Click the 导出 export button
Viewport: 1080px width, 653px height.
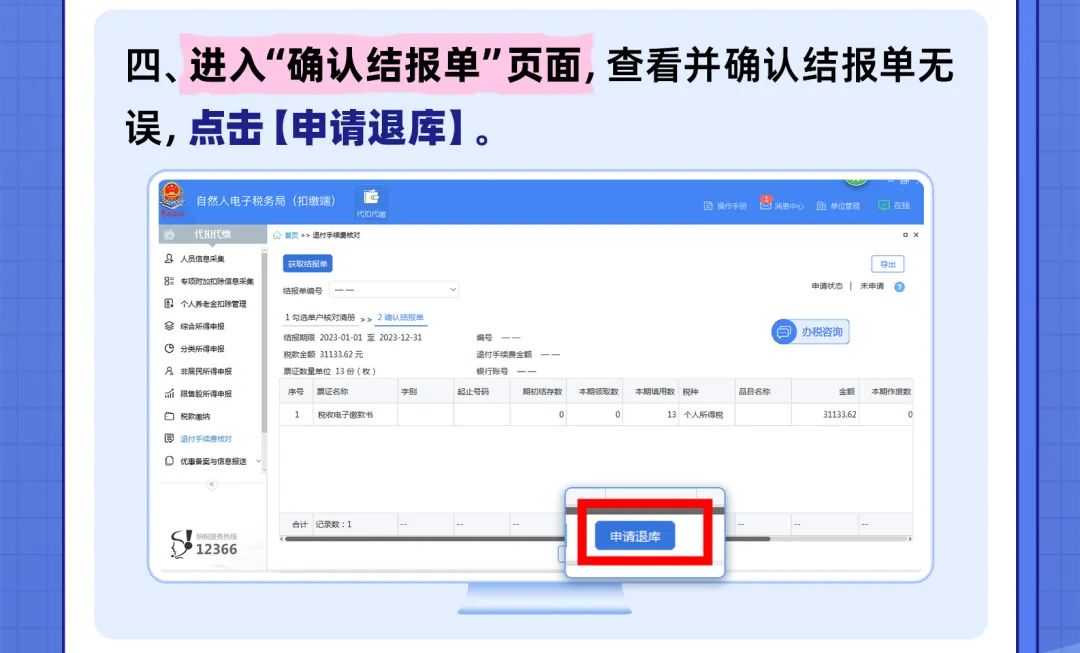[x=887, y=264]
